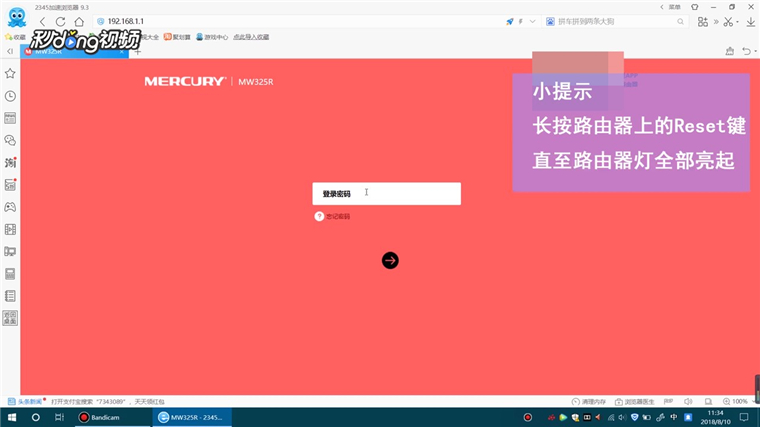Viewport: 760px width, 427px height.
Task: Go back with the browser back arrow
Action: coord(43,21)
